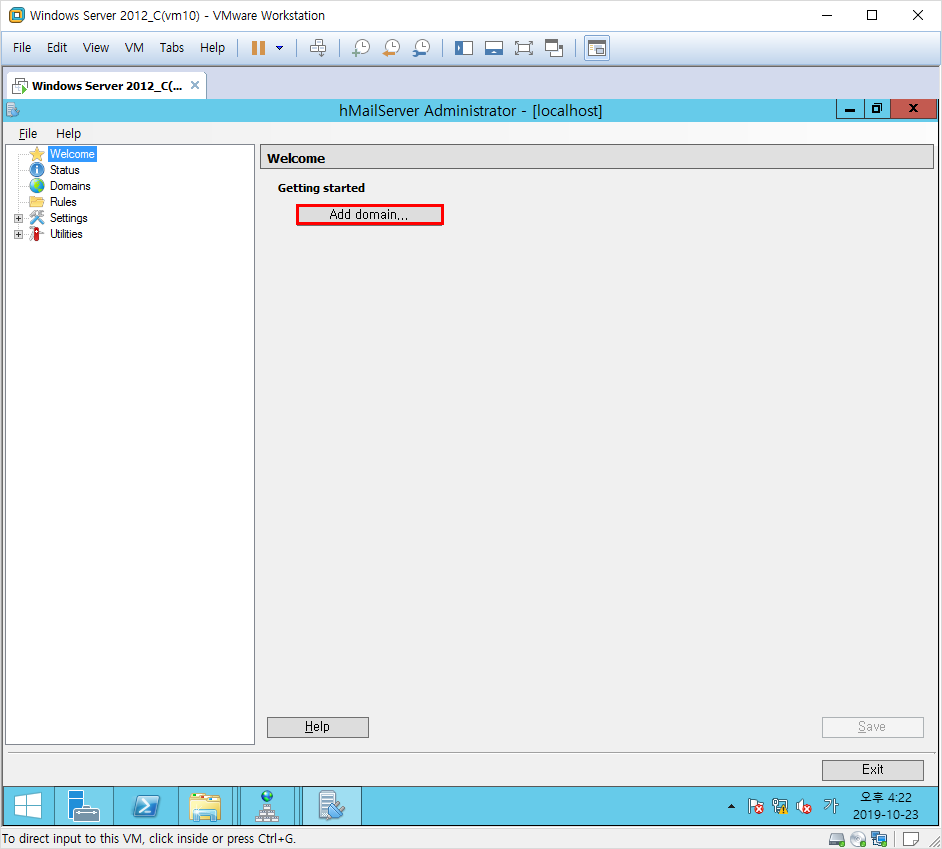Close the Windows Server 2012_C tab
This screenshot has width=942, height=849.
click(195, 85)
